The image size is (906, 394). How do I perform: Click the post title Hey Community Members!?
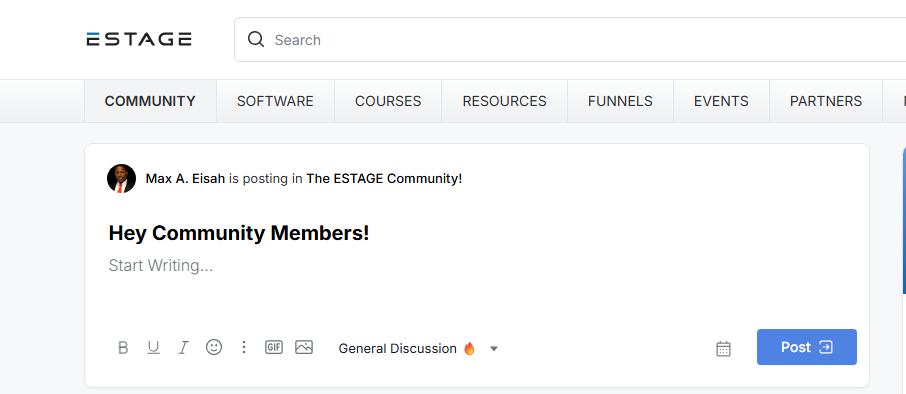click(x=239, y=233)
